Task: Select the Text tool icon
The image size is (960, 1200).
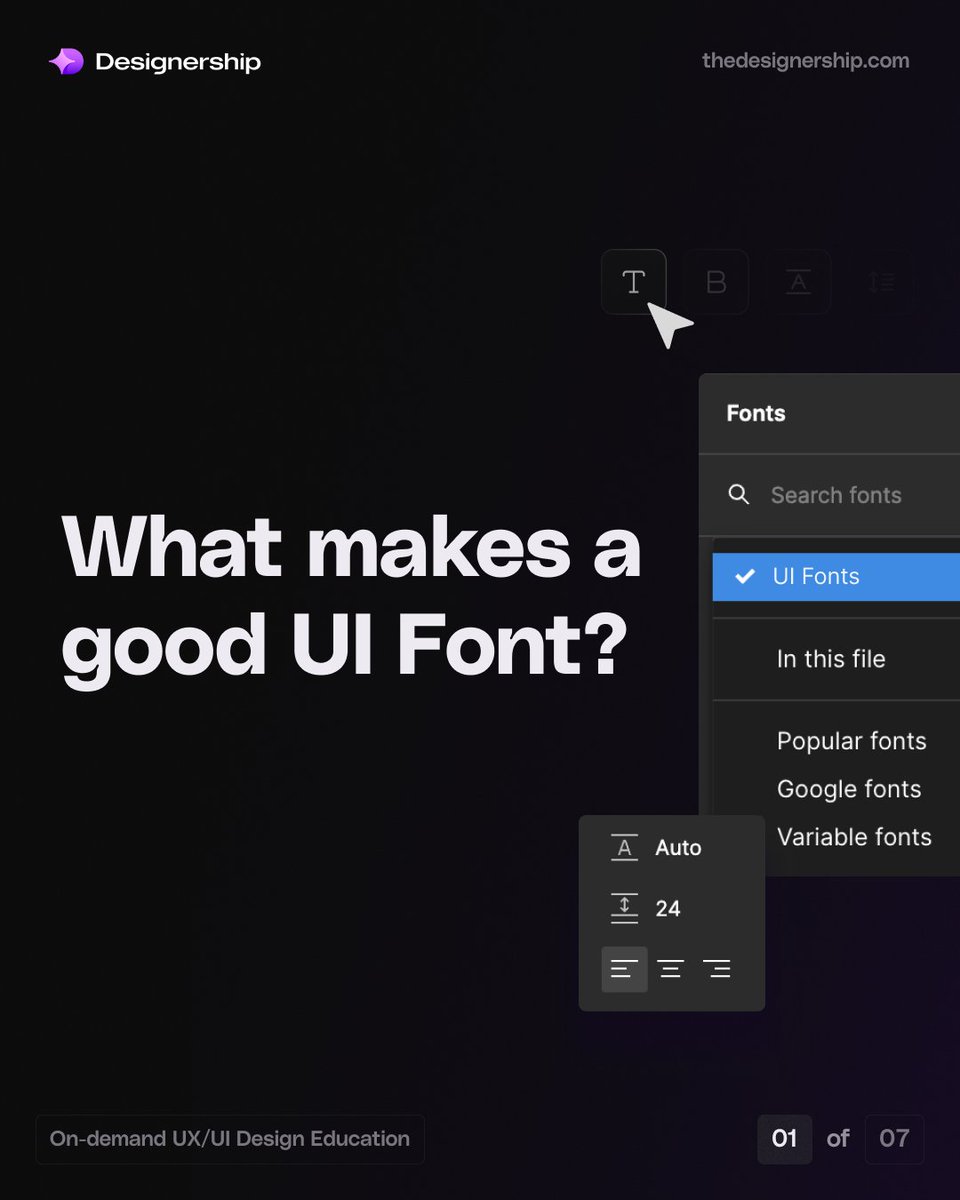Action: click(633, 282)
